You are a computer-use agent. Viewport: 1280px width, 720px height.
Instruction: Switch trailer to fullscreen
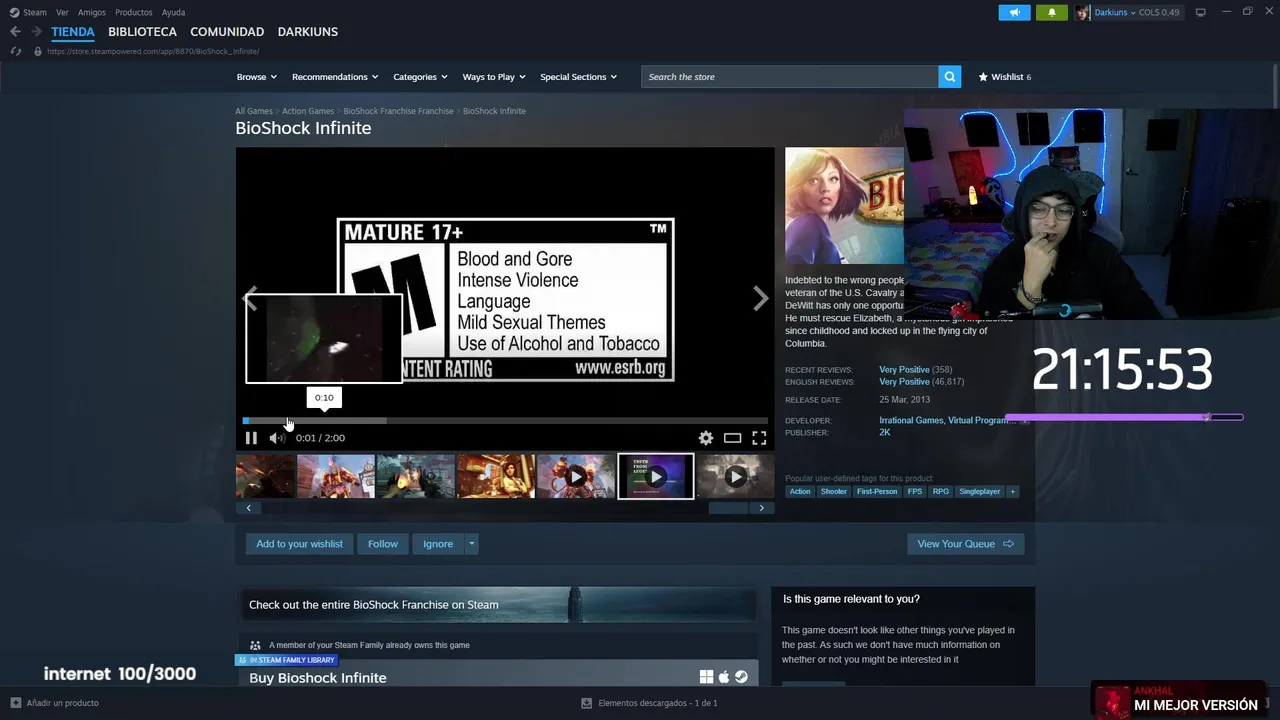coord(759,438)
